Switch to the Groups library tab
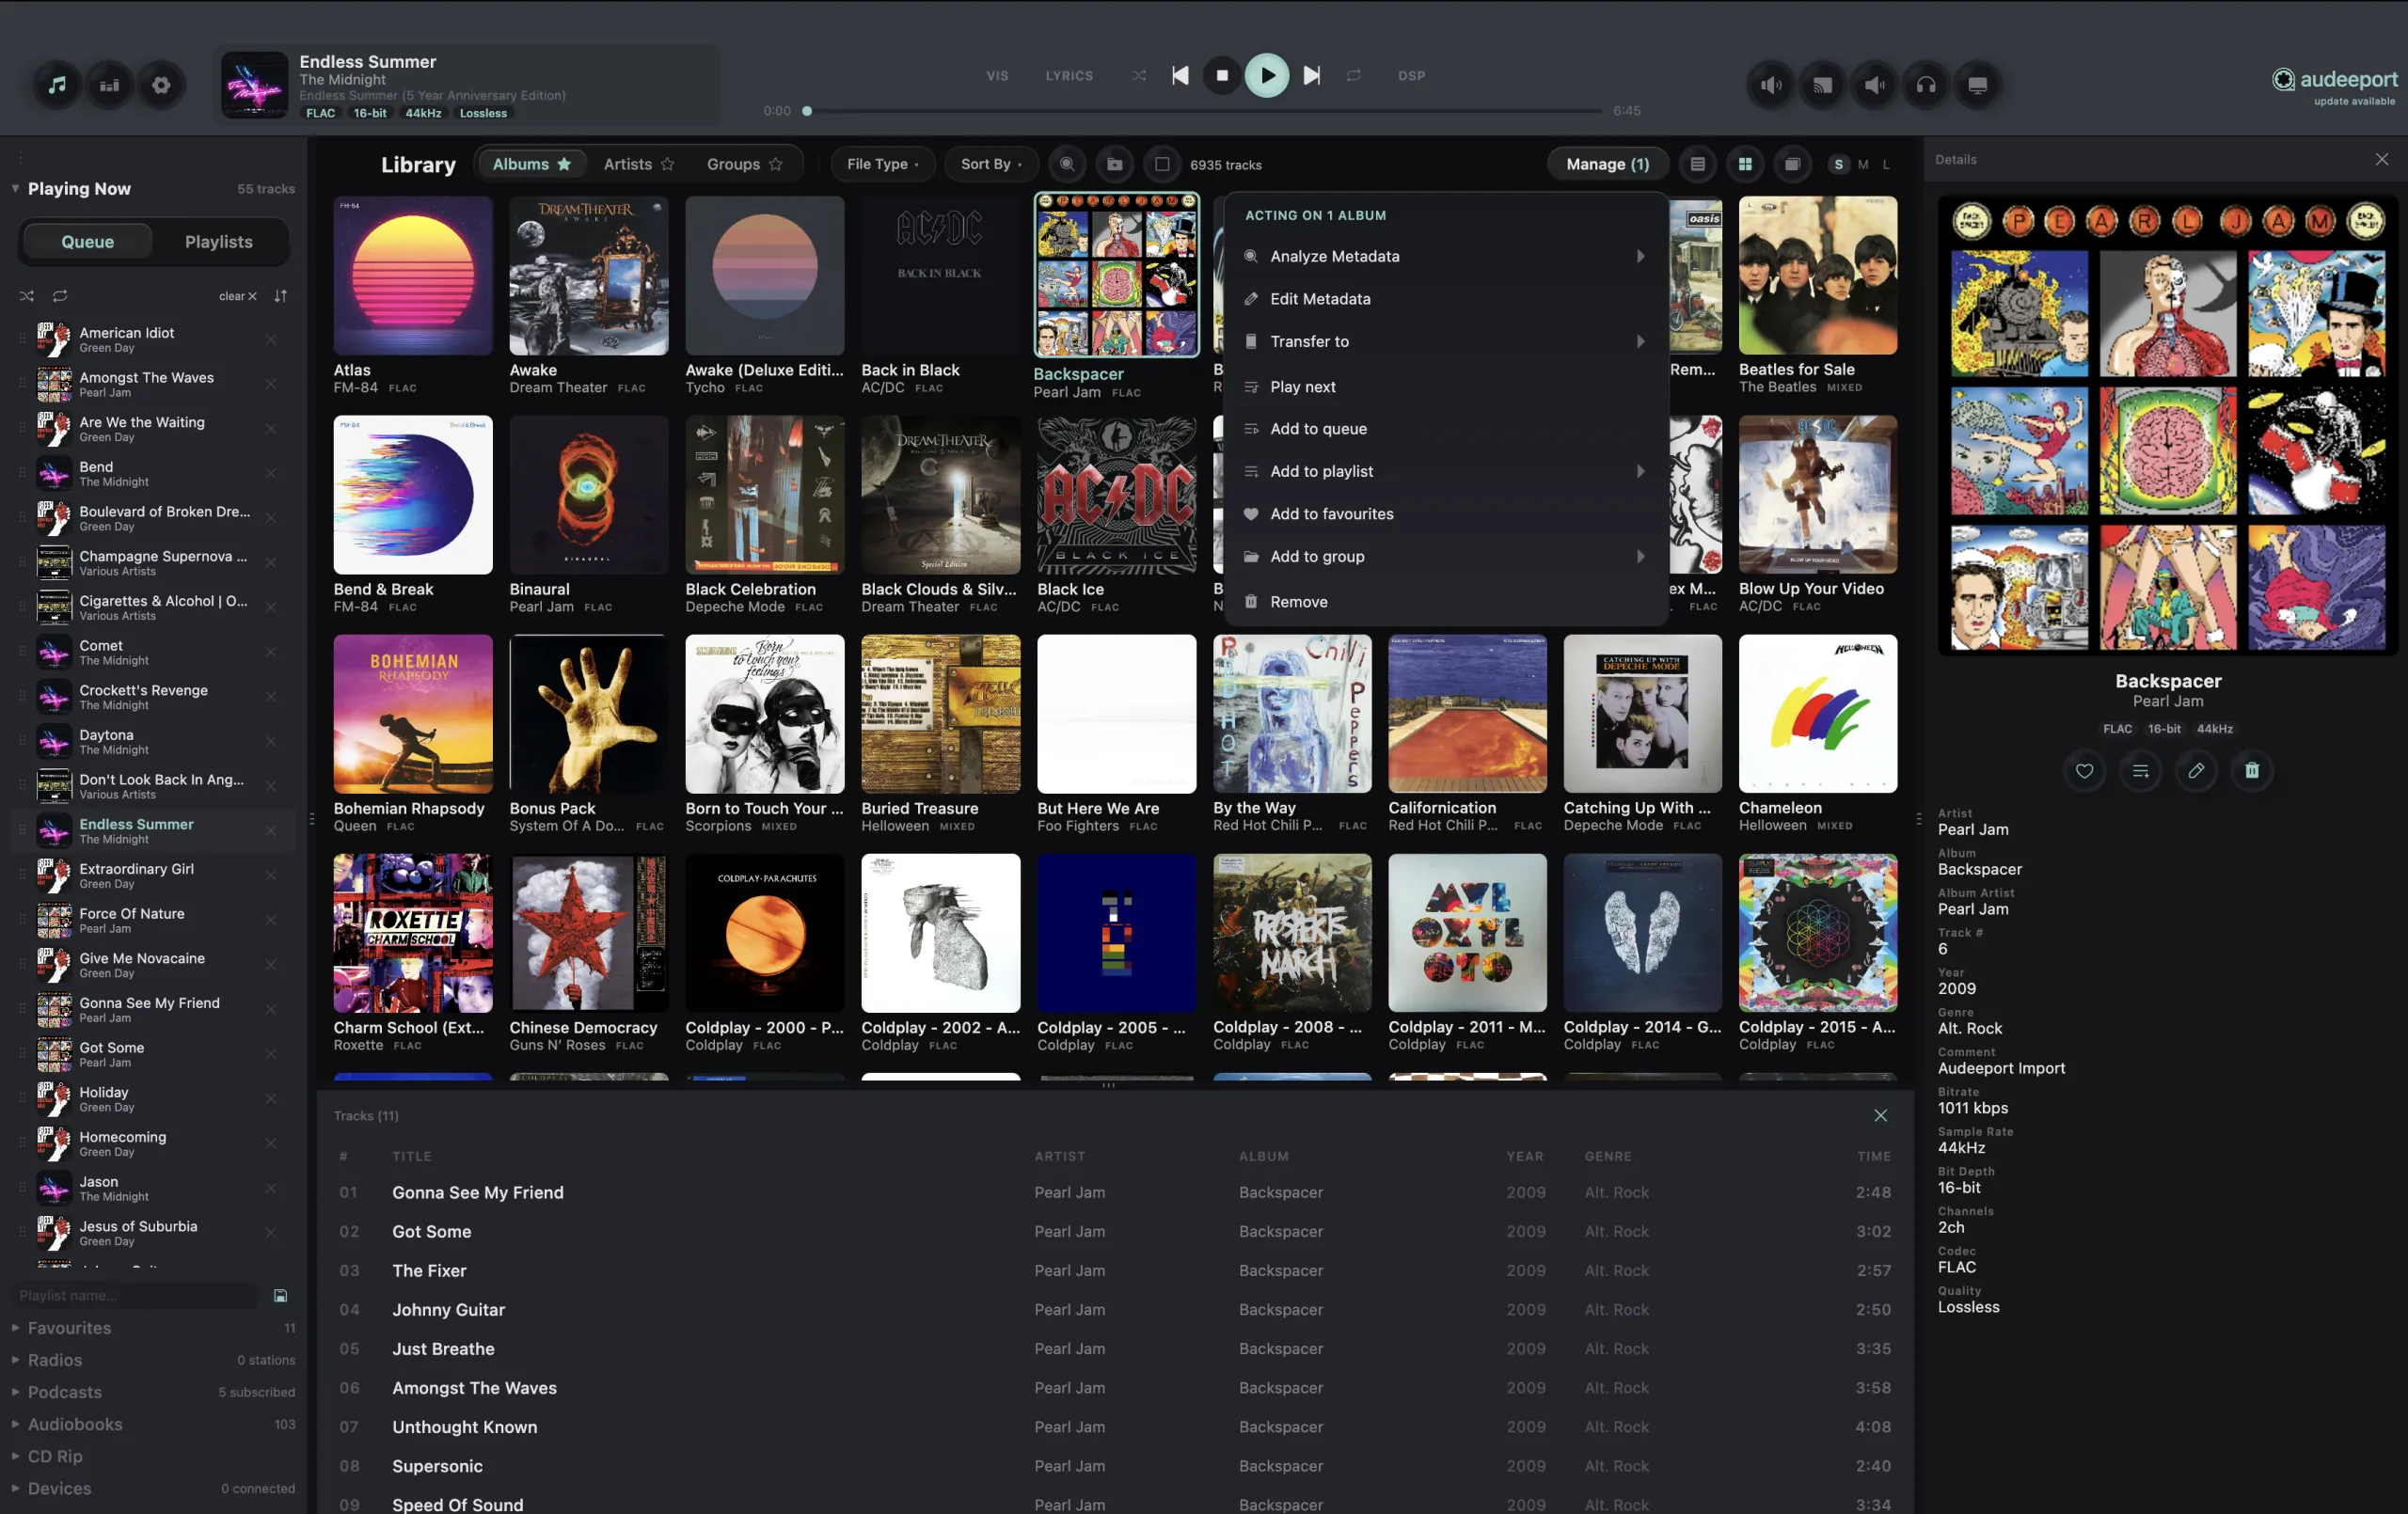 pyautogui.click(x=744, y=164)
